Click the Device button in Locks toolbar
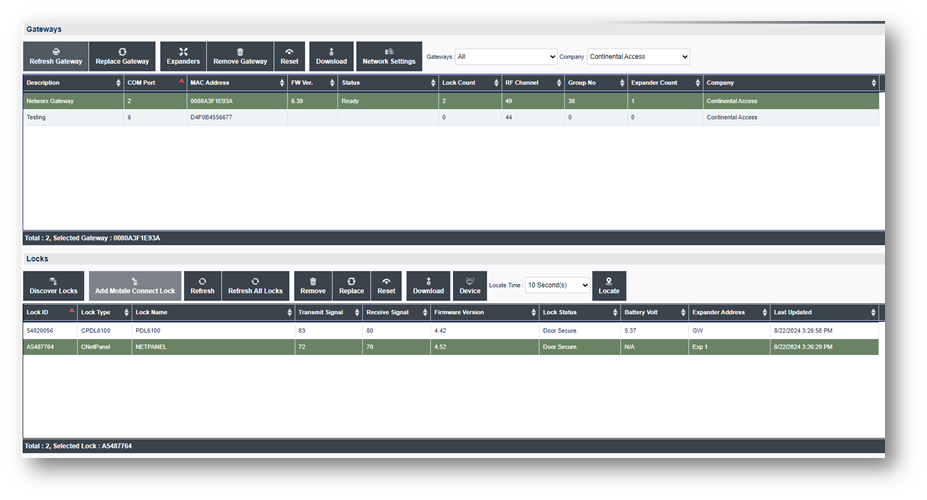The height and width of the screenshot is (500, 927). click(469, 286)
